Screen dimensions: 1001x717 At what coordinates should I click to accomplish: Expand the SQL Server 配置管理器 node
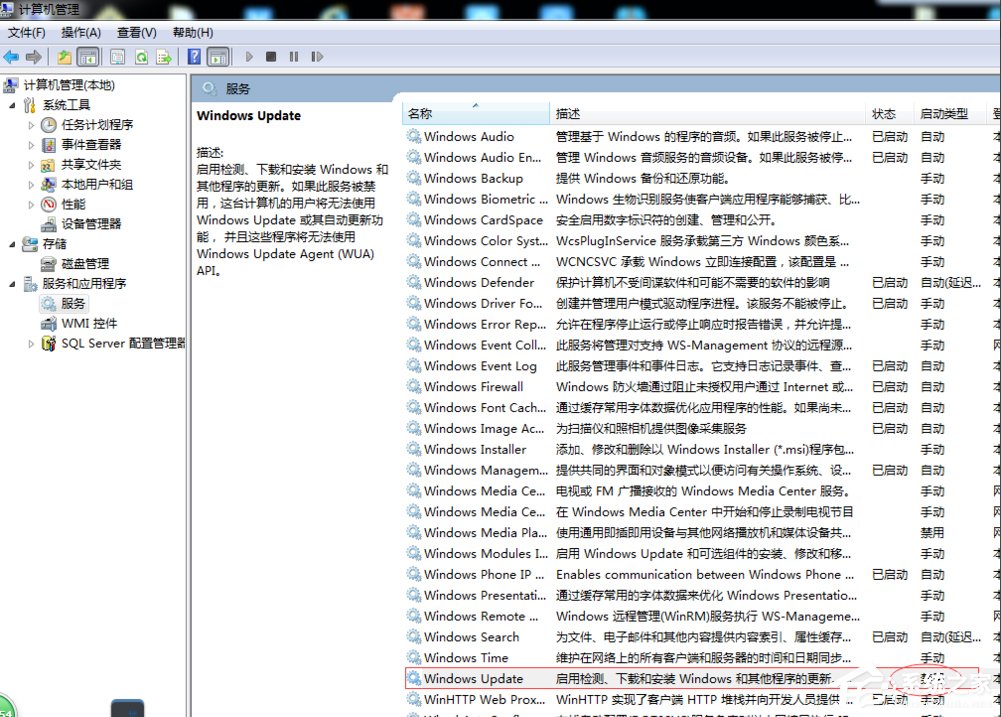click(30, 344)
